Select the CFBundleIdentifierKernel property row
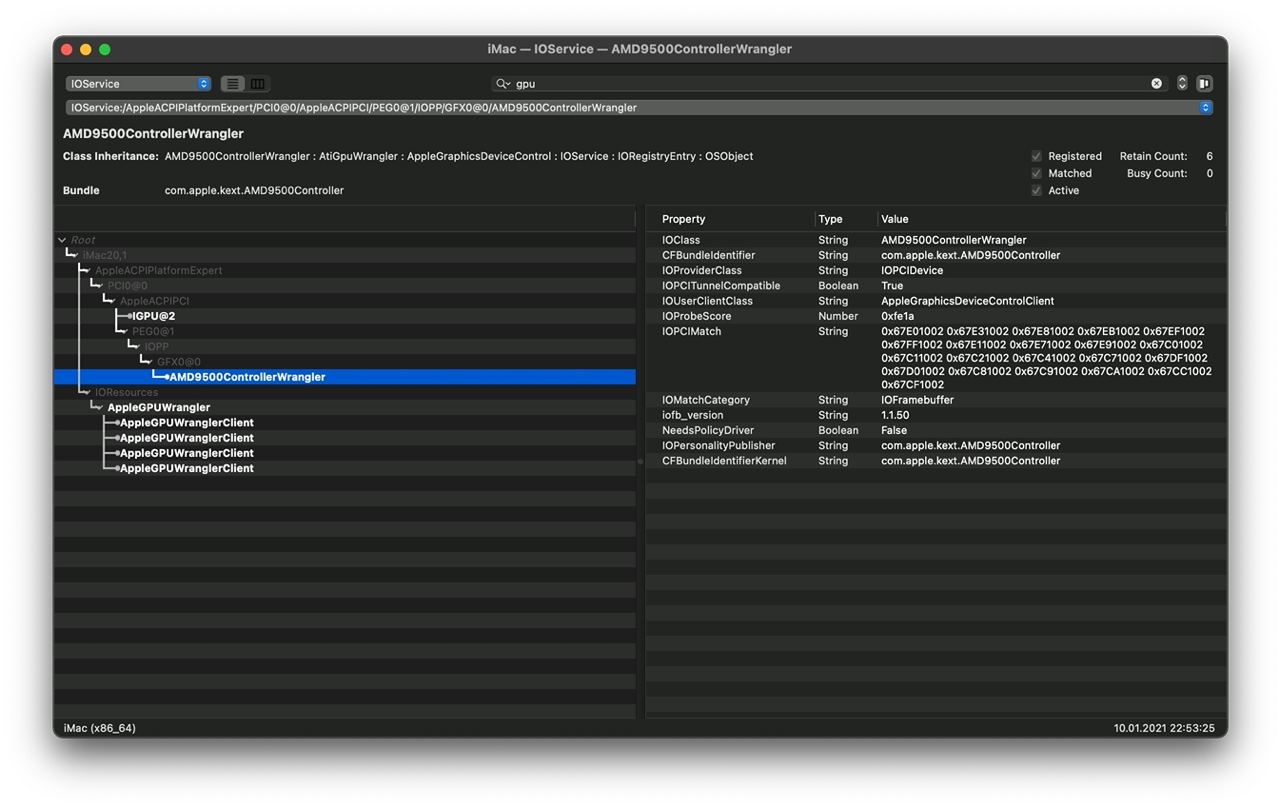This screenshot has height=808, width=1280. (x=936, y=461)
